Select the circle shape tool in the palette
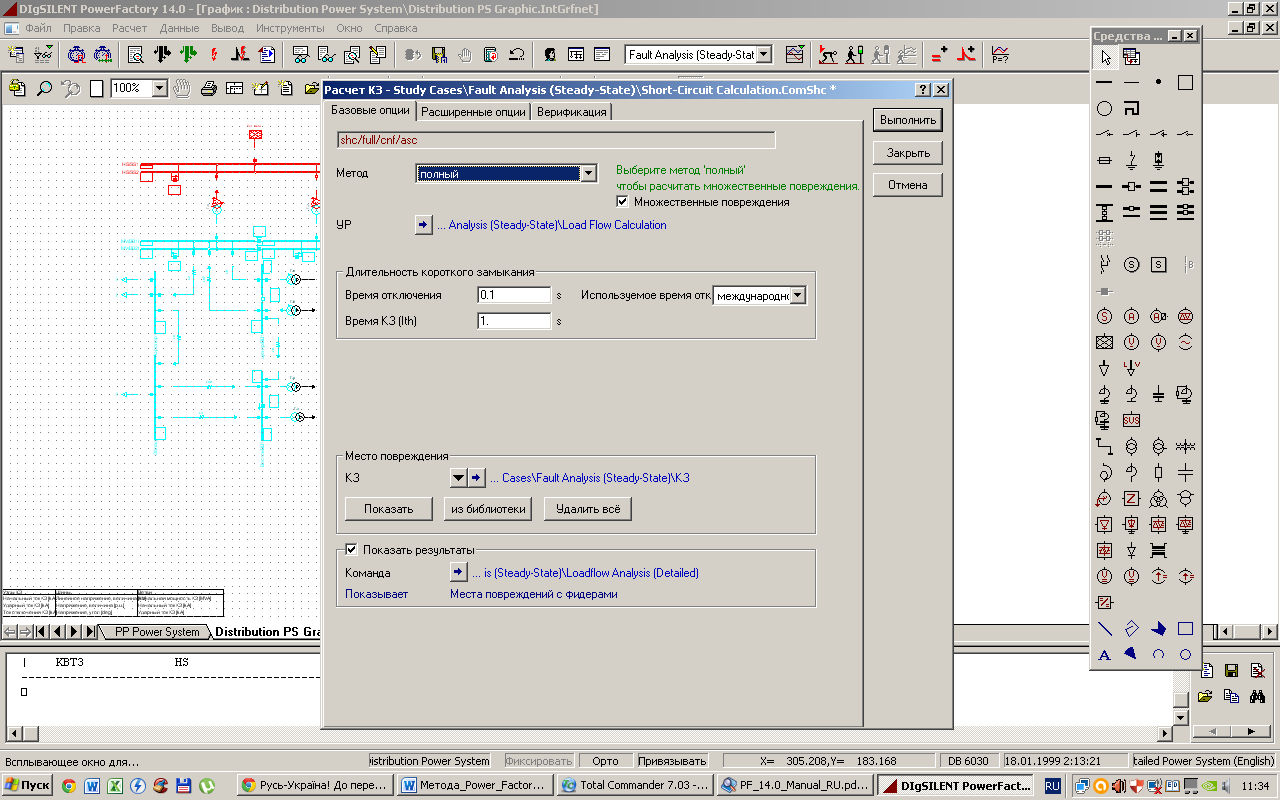The width and height of the screenshot is (1280, 800). (1105, 108)
